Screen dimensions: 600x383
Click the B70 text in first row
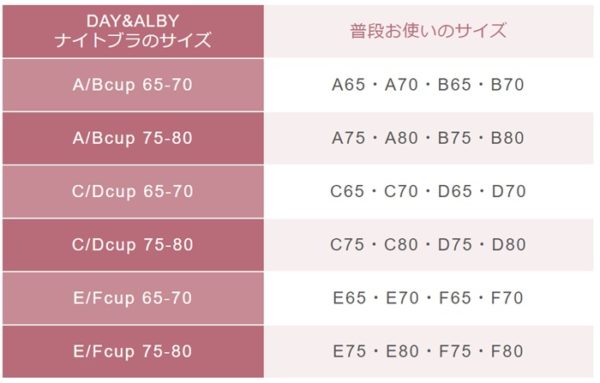click(x=507, y=85)
